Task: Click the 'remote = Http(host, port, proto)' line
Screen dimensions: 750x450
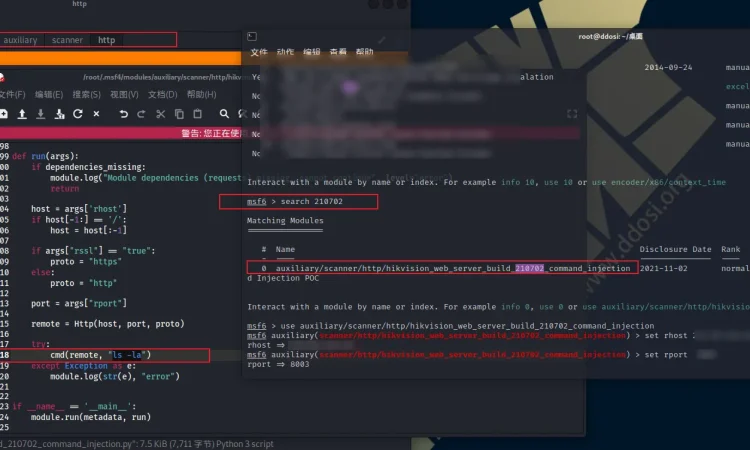Action: coord(108,324)
